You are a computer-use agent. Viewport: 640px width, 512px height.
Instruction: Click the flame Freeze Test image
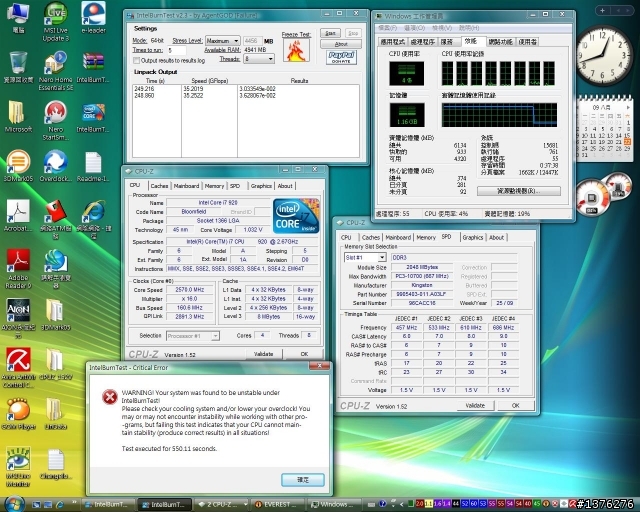[x=296, y=50]
